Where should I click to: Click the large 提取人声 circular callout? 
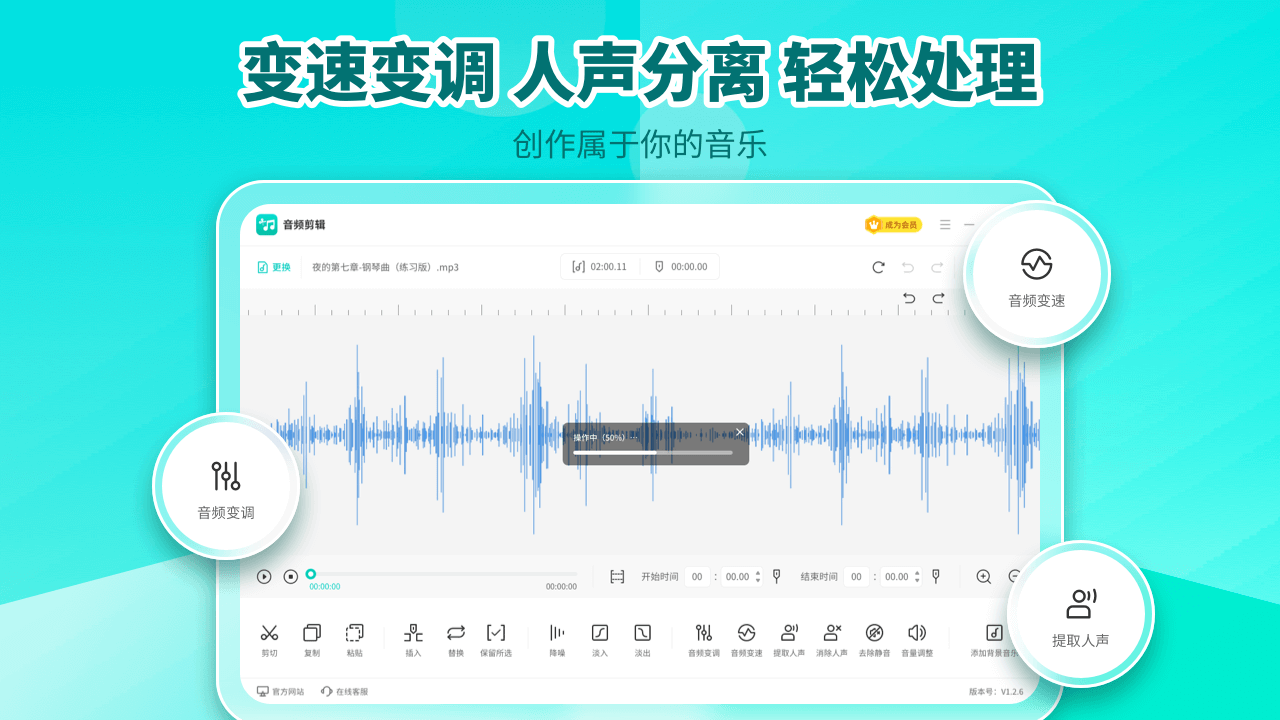[x=1080, y=614]
